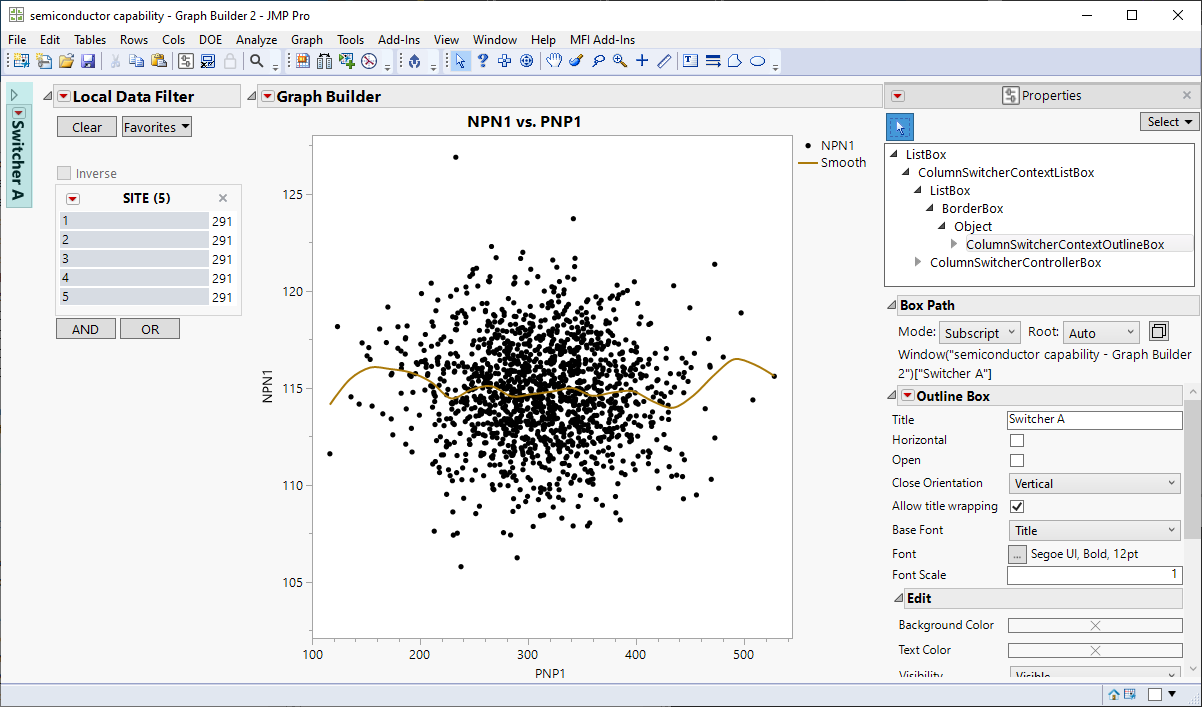Pick the Brush tool in toolbar

click(576, 61)
